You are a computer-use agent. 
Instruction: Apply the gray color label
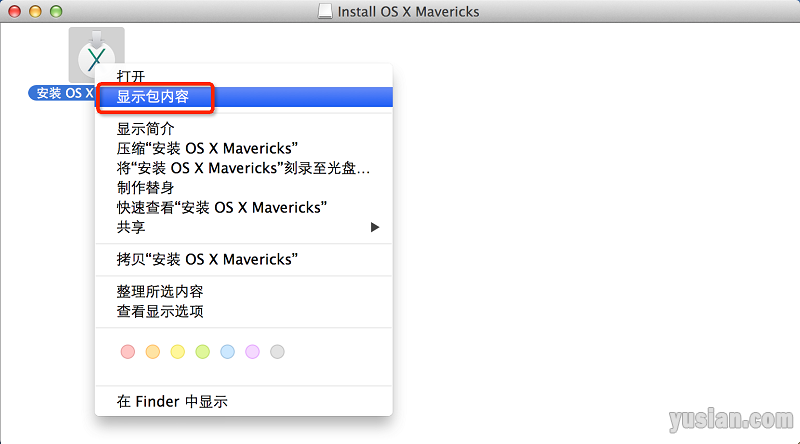[277, 352]
